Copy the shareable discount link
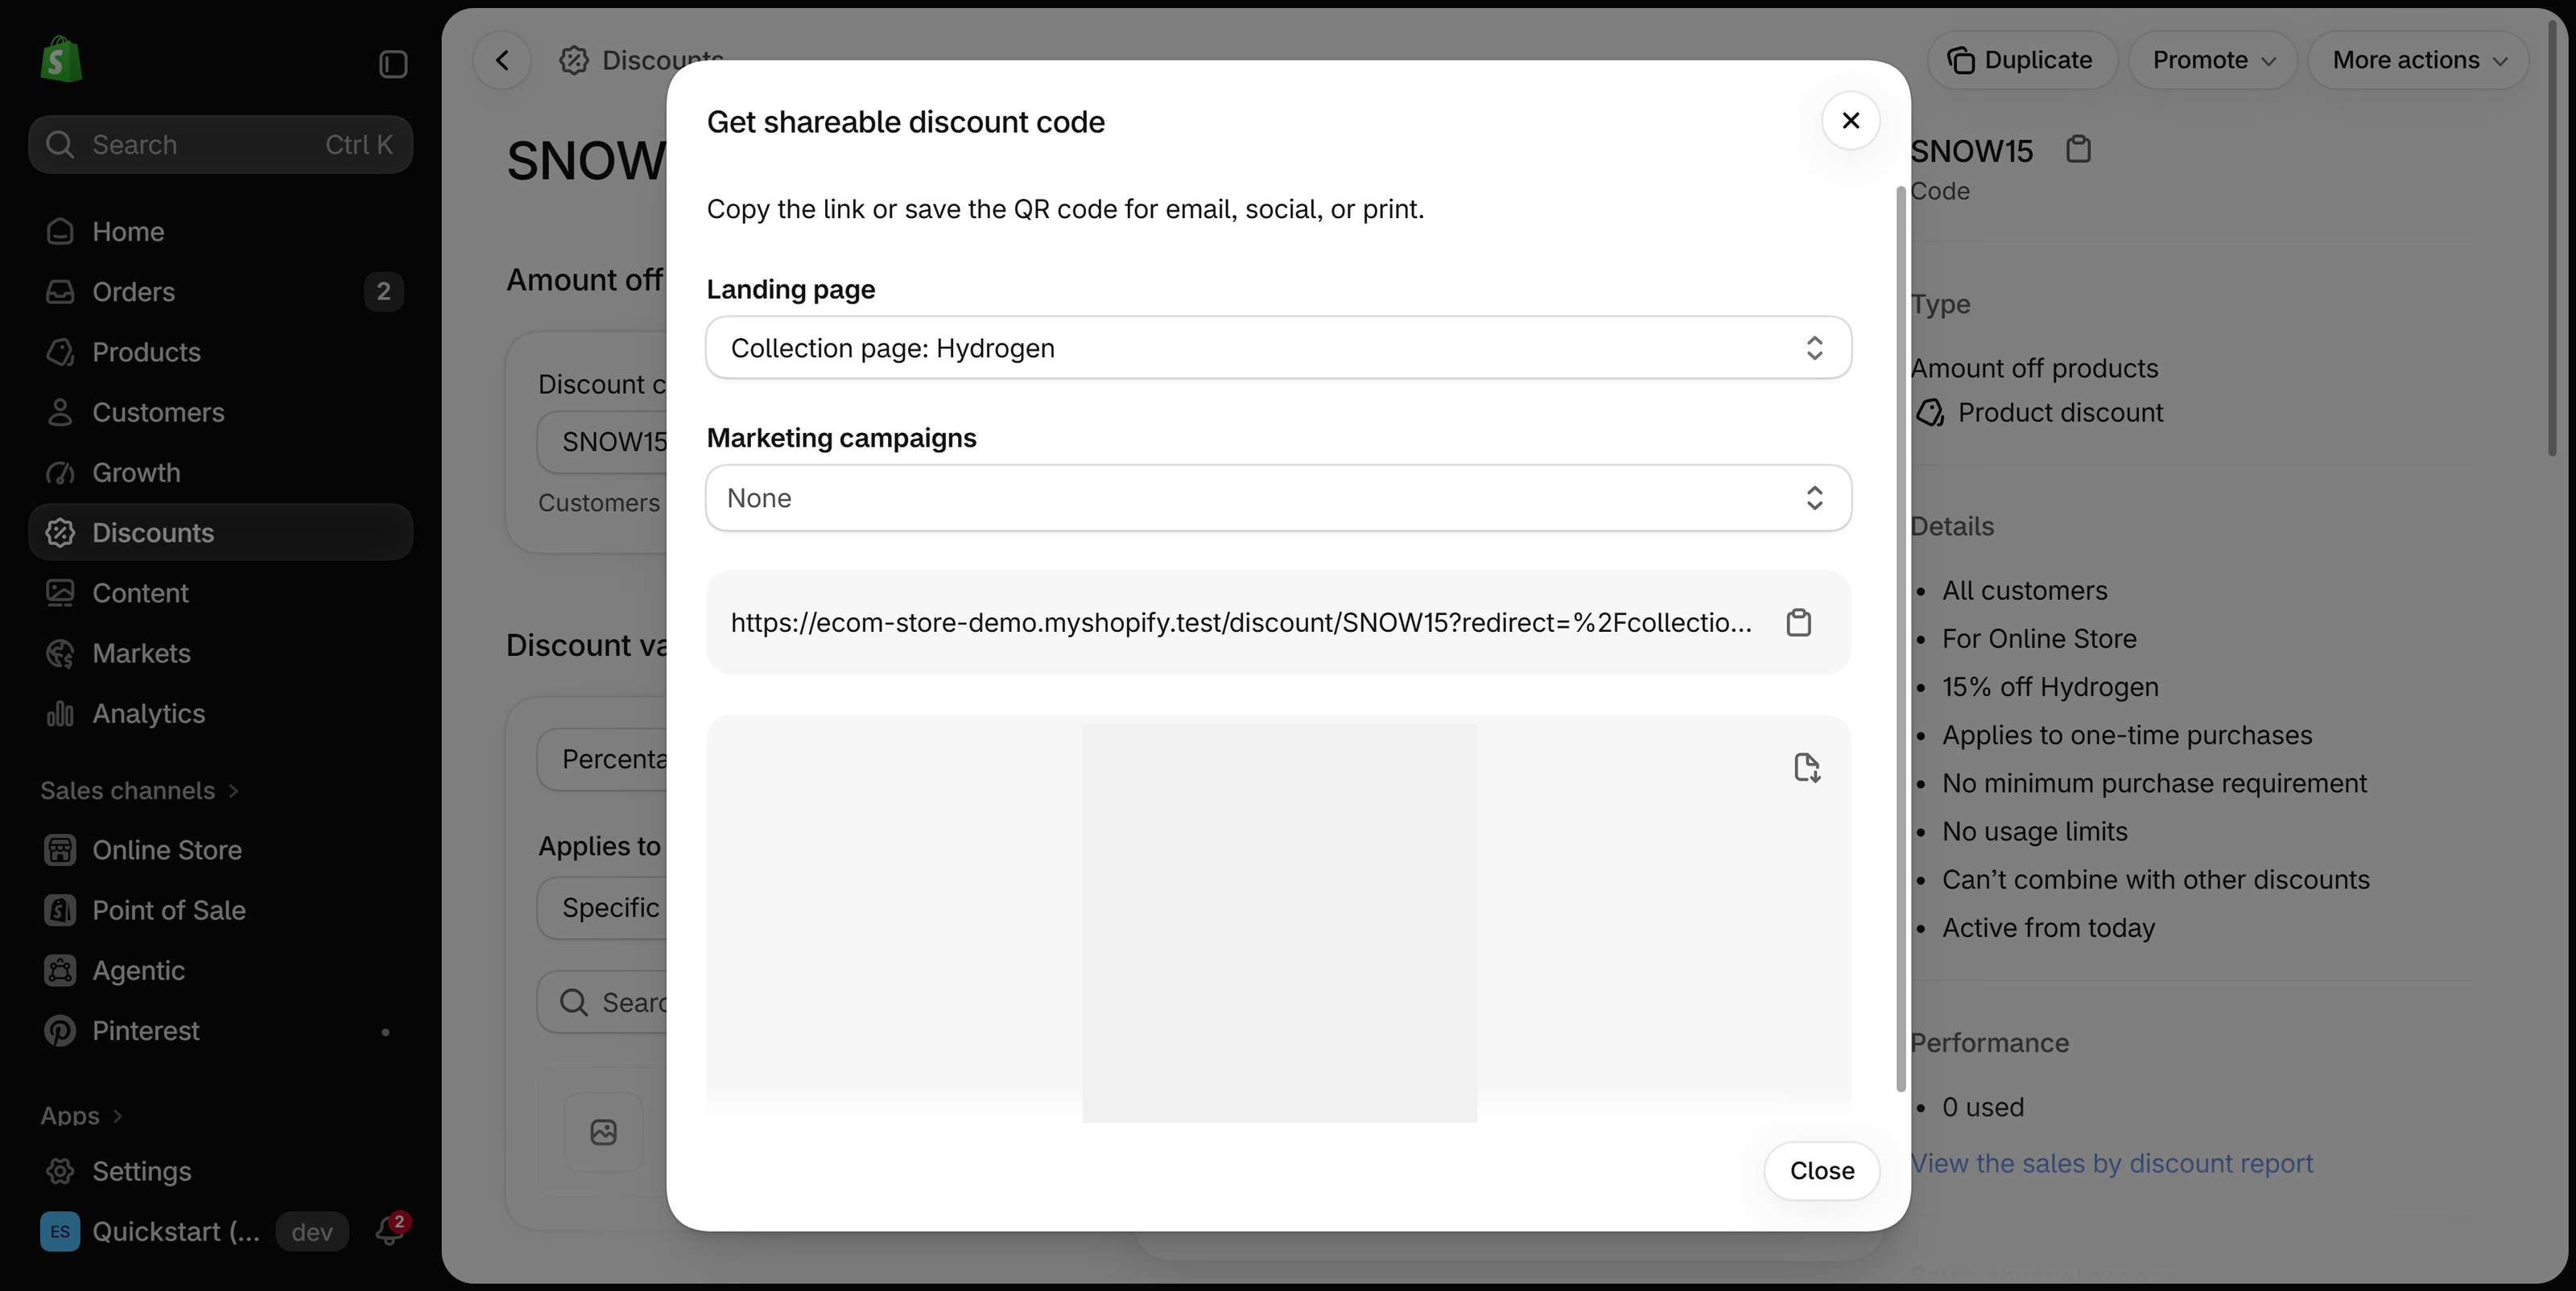Viewport: 2576px width, 1291px height. click(1799, 623)
